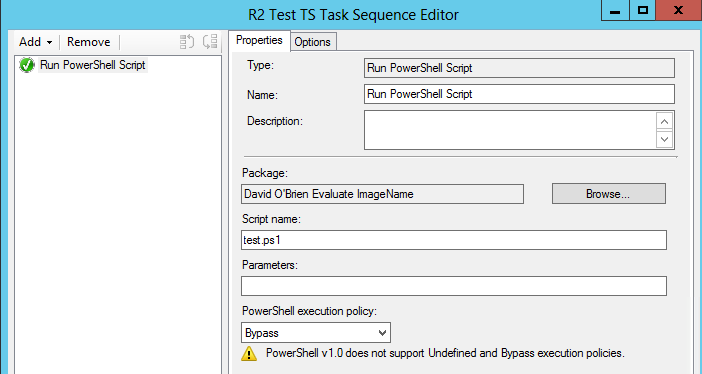The height and width of the screenshot is (374, 702).
Task: Click the Remove toolbar button
Action: (x=89, y=42)
